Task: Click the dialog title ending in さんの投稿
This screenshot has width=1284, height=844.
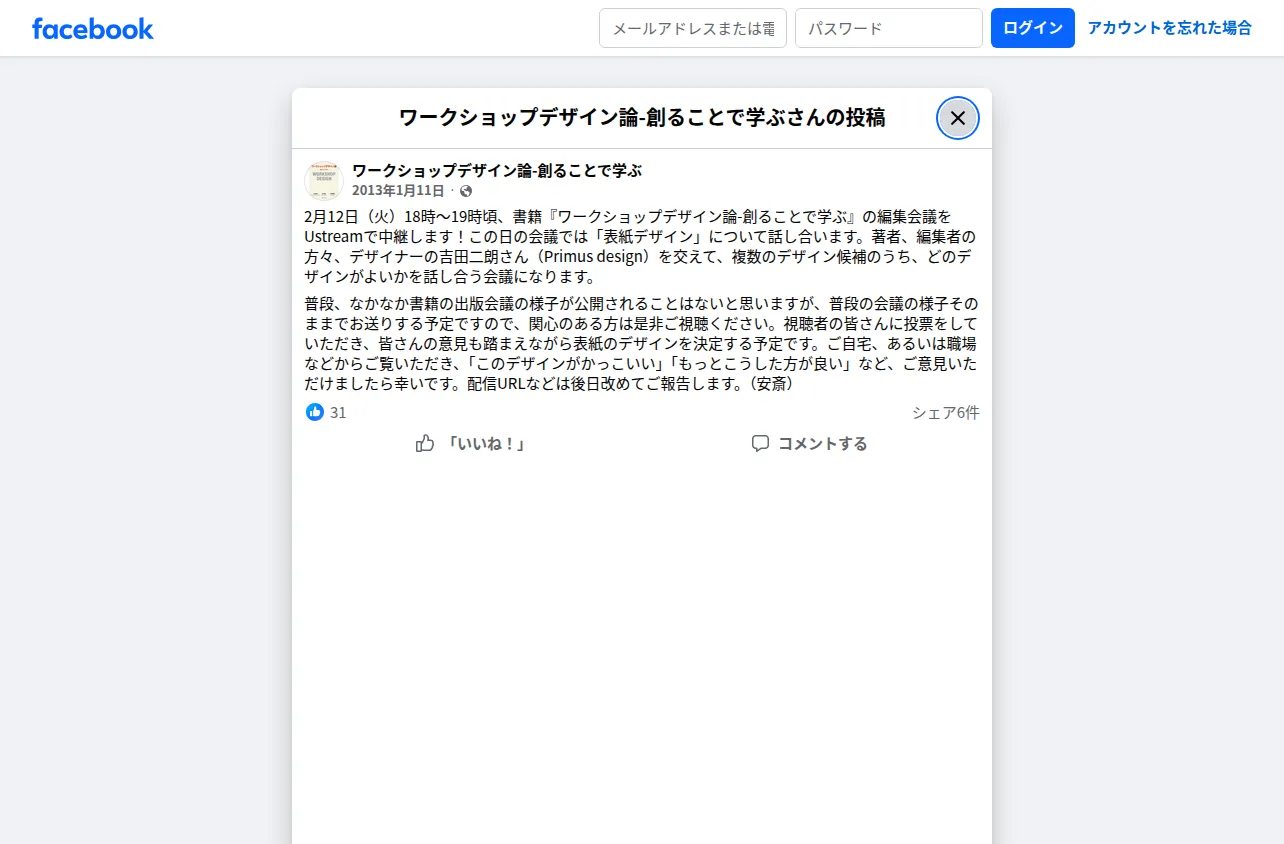Action: [x=642, y=118]
